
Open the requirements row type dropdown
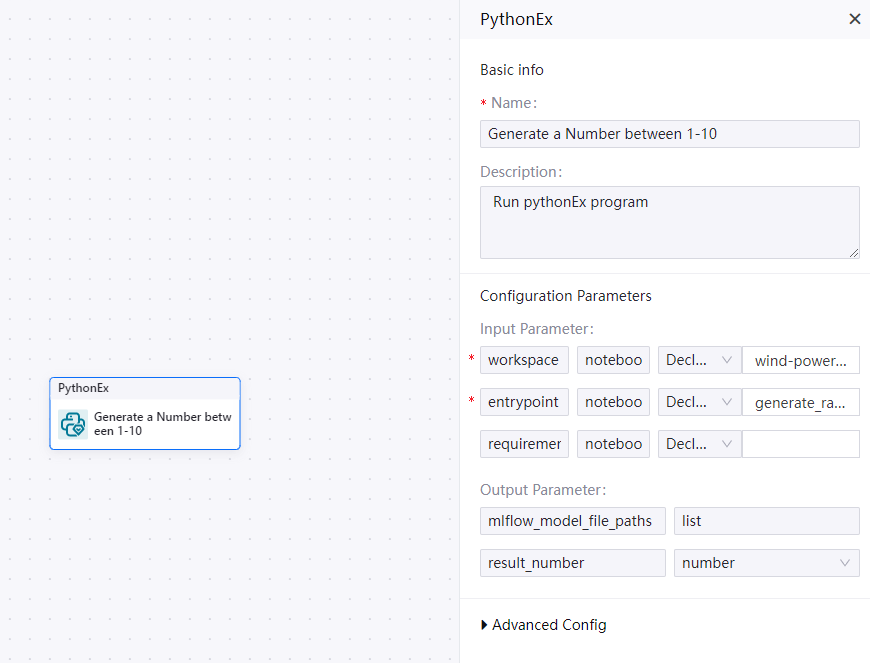coord(699,444)
